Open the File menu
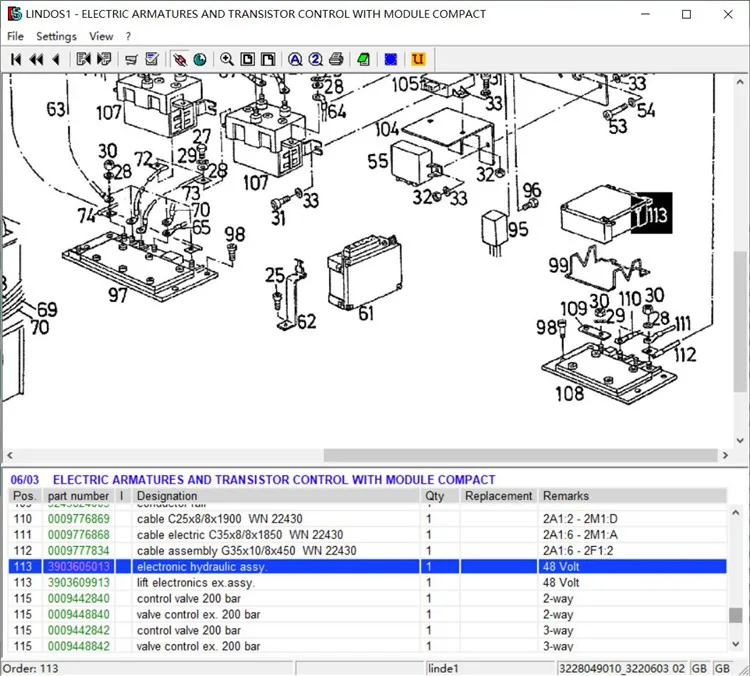 tap(15, 36)
